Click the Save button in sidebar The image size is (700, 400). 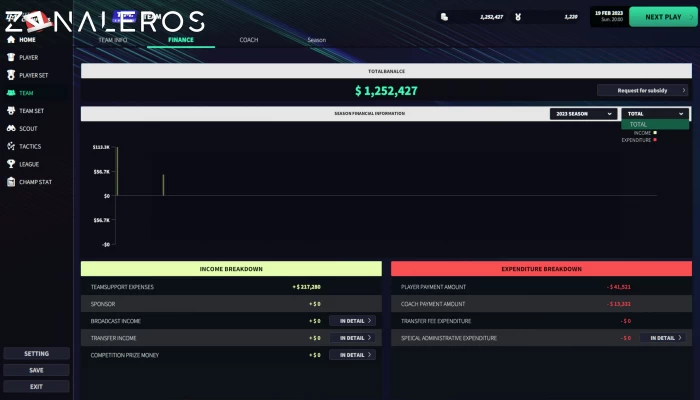tap(36, 370)
